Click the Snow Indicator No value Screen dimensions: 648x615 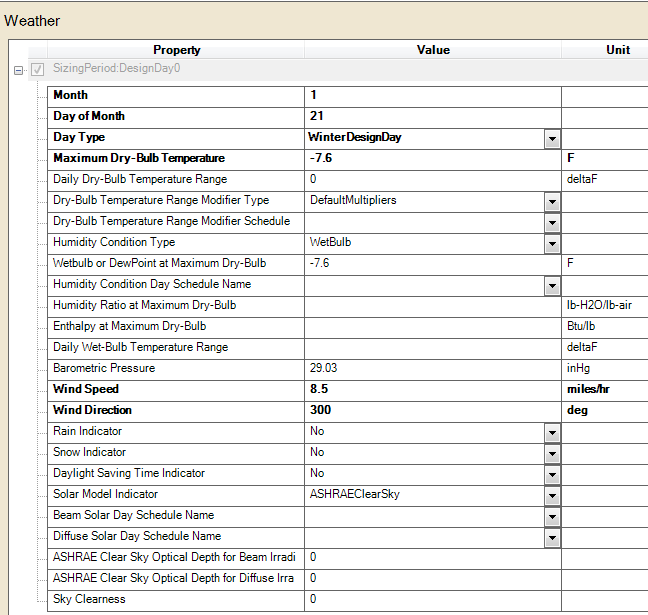point(317,452)
